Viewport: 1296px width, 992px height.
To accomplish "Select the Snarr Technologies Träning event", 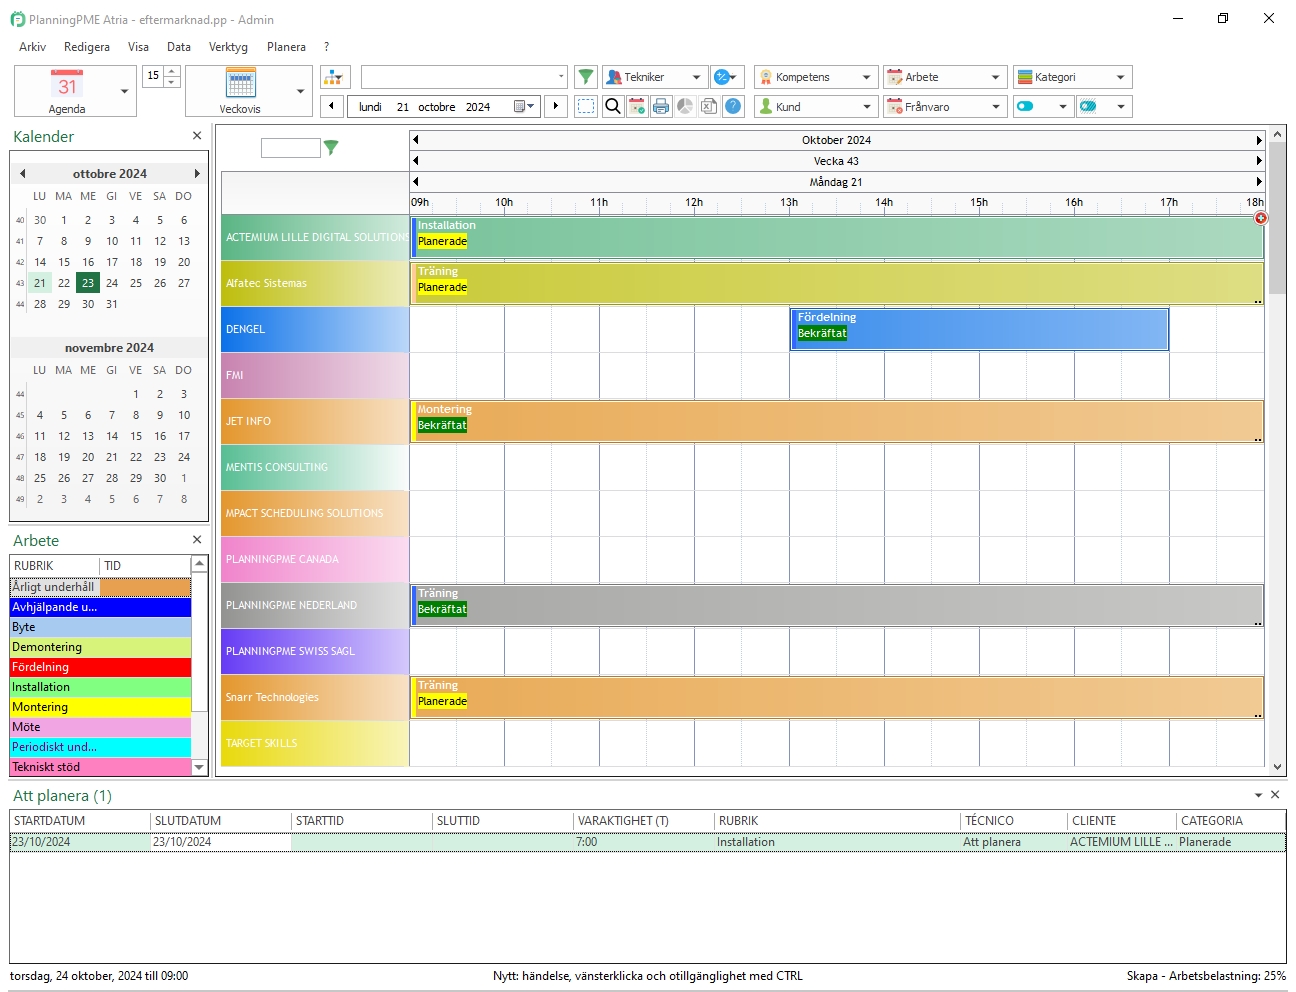I will [837, 697].
